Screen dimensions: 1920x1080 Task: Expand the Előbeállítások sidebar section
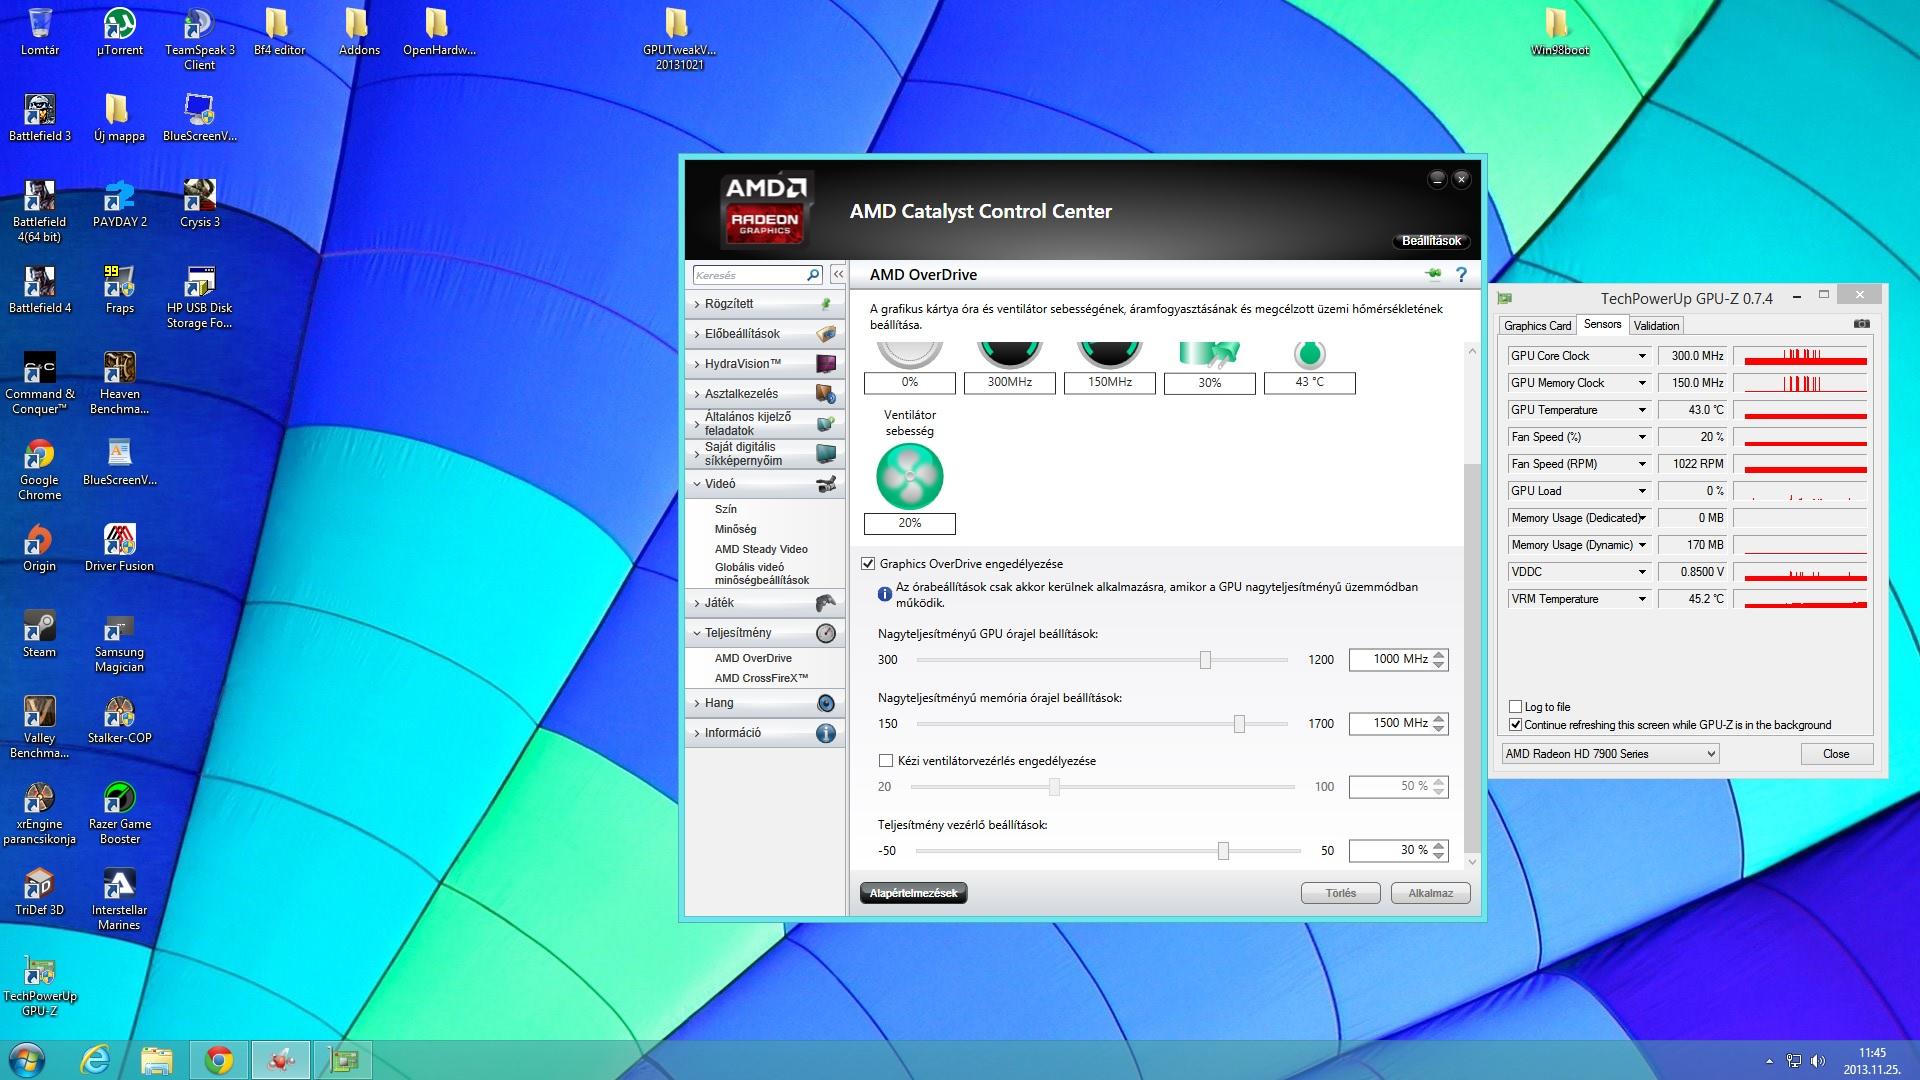point(765,334)
